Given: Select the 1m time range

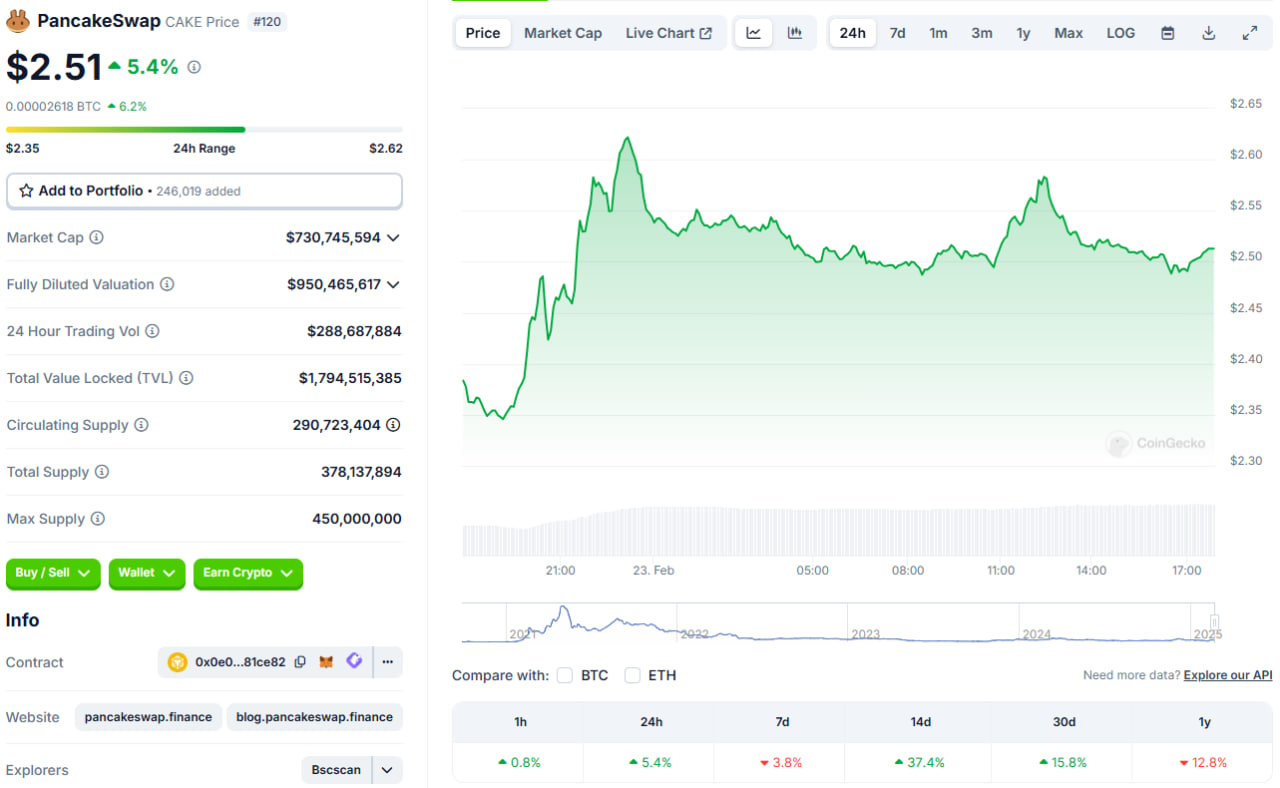Looking at the screenshot, I should click(938, 33).
